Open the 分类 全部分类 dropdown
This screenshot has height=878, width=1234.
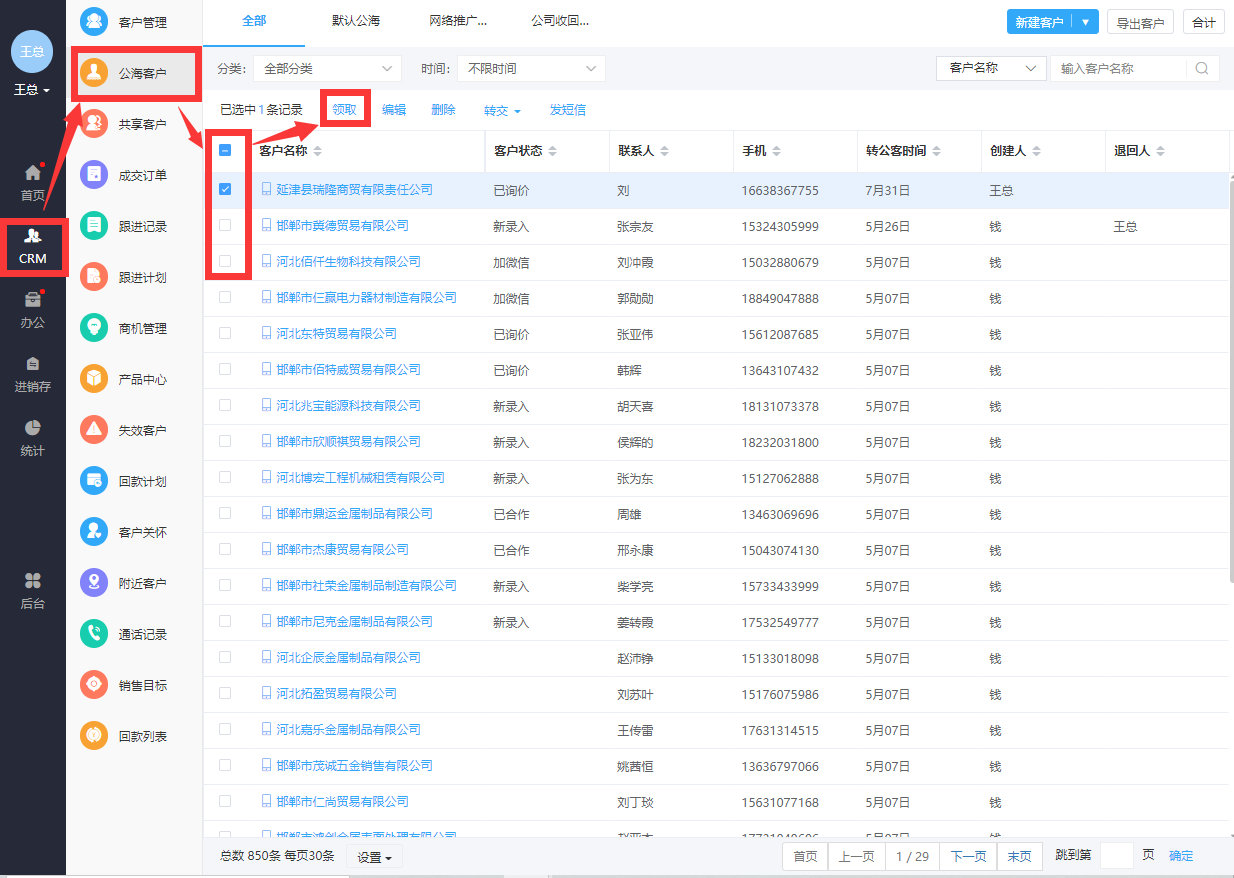tap(327, 68)
